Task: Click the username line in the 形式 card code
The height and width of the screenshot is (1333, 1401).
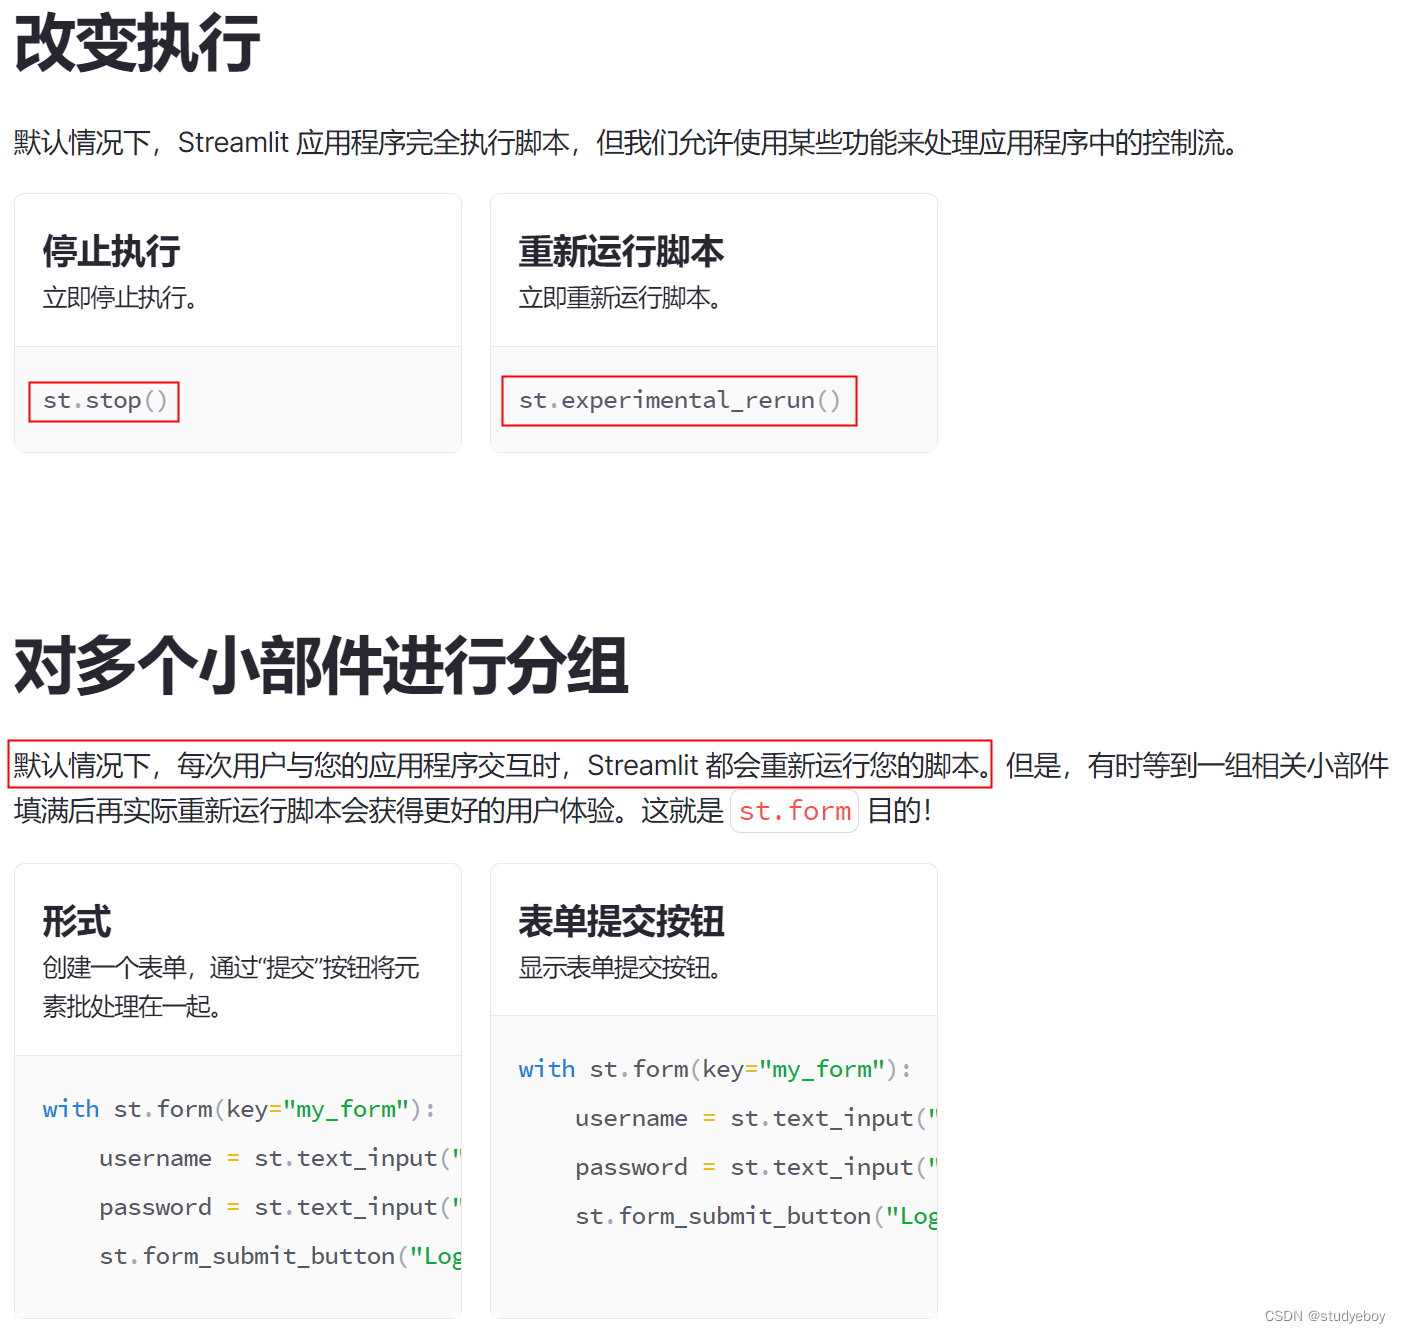Action: pyautogui.click(x=280, y=1158)
